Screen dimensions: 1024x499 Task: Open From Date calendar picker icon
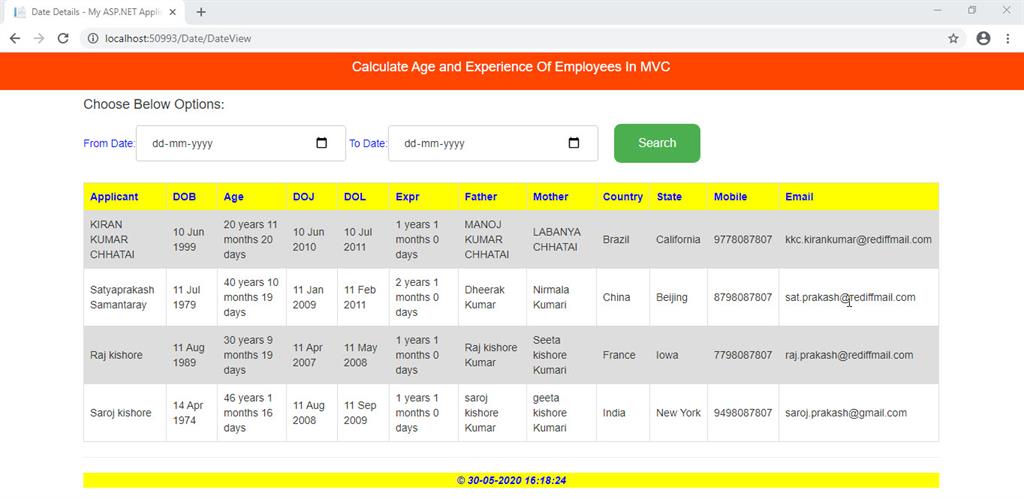pos(321,143)
